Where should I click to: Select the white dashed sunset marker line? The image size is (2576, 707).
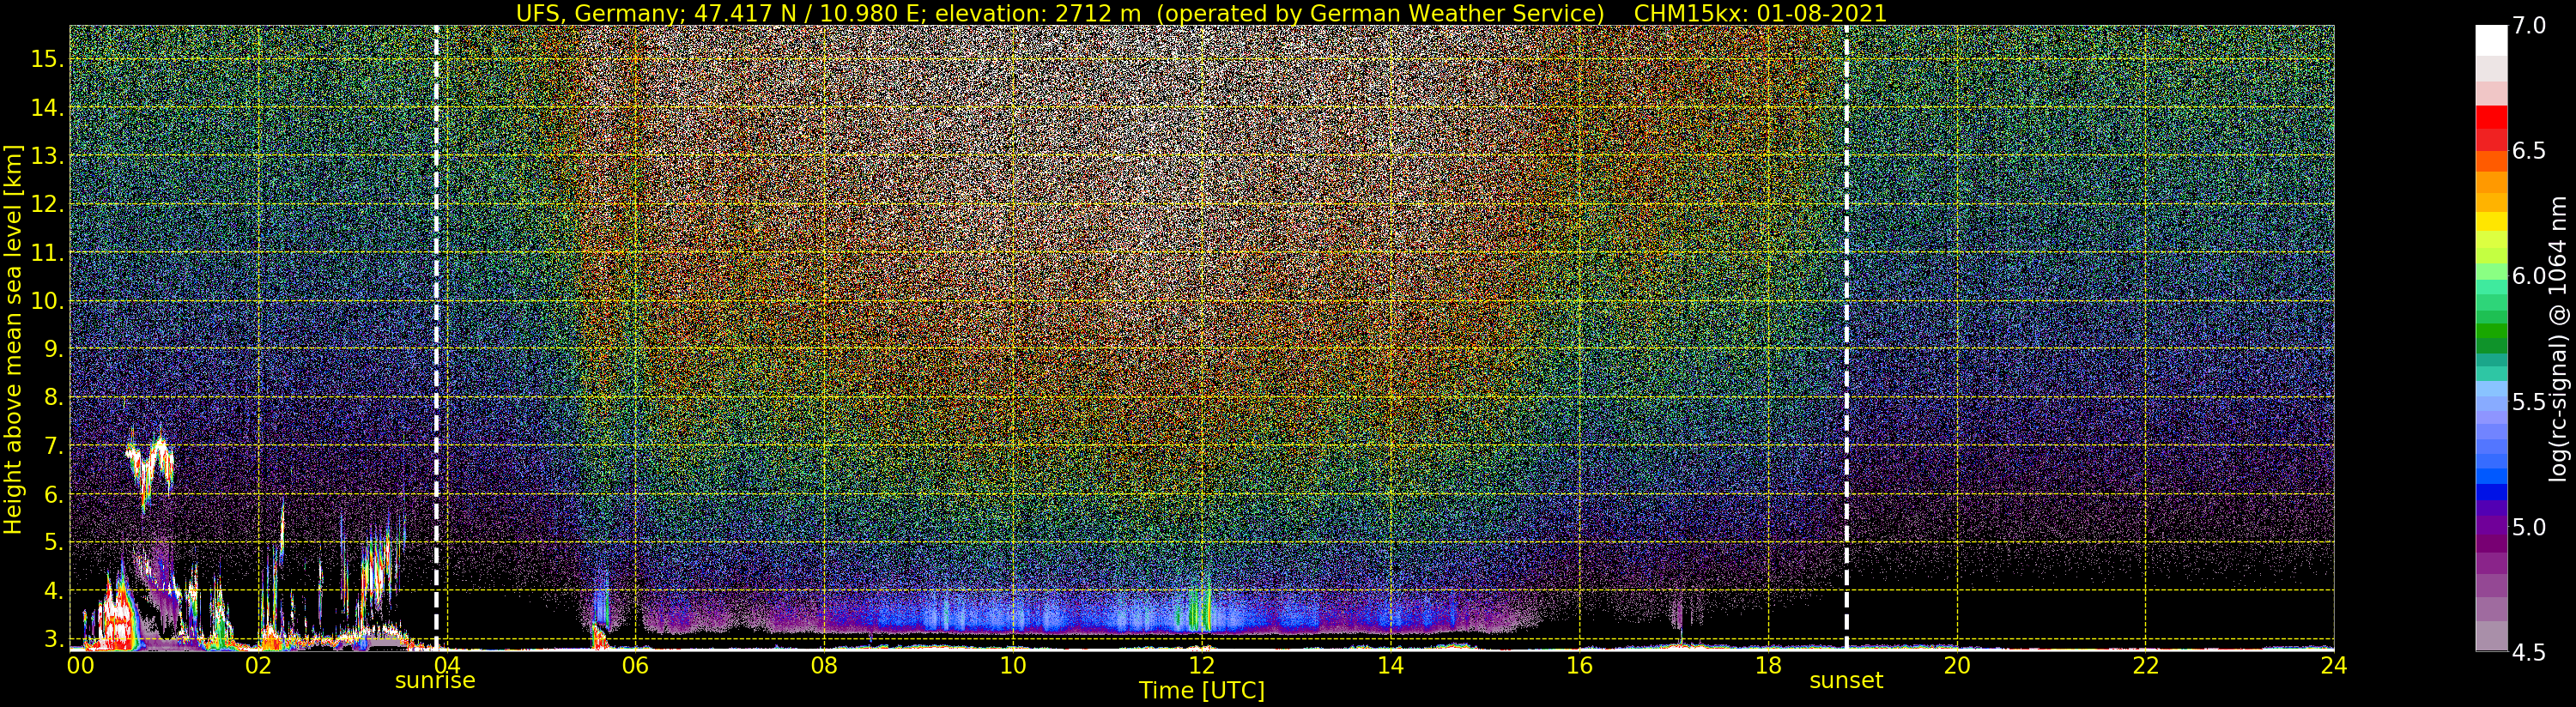tap(1846, 337)
